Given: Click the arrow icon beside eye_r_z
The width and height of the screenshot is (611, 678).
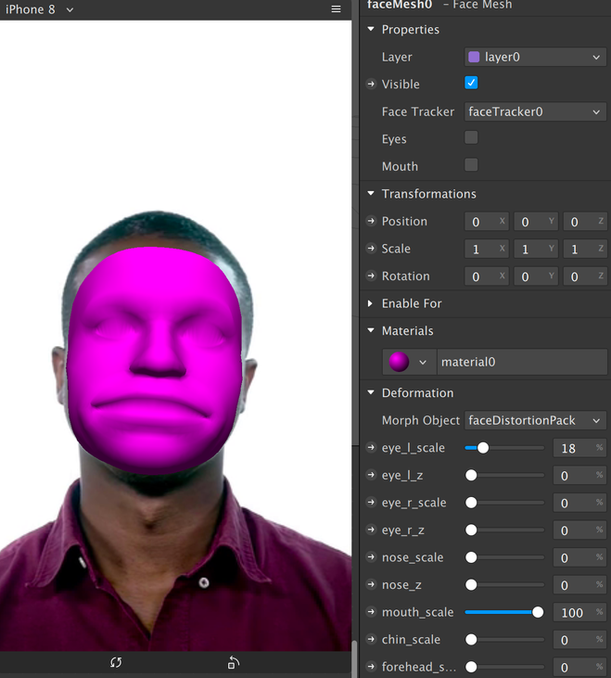Looking at the screenshot, I should pos(371,530).
